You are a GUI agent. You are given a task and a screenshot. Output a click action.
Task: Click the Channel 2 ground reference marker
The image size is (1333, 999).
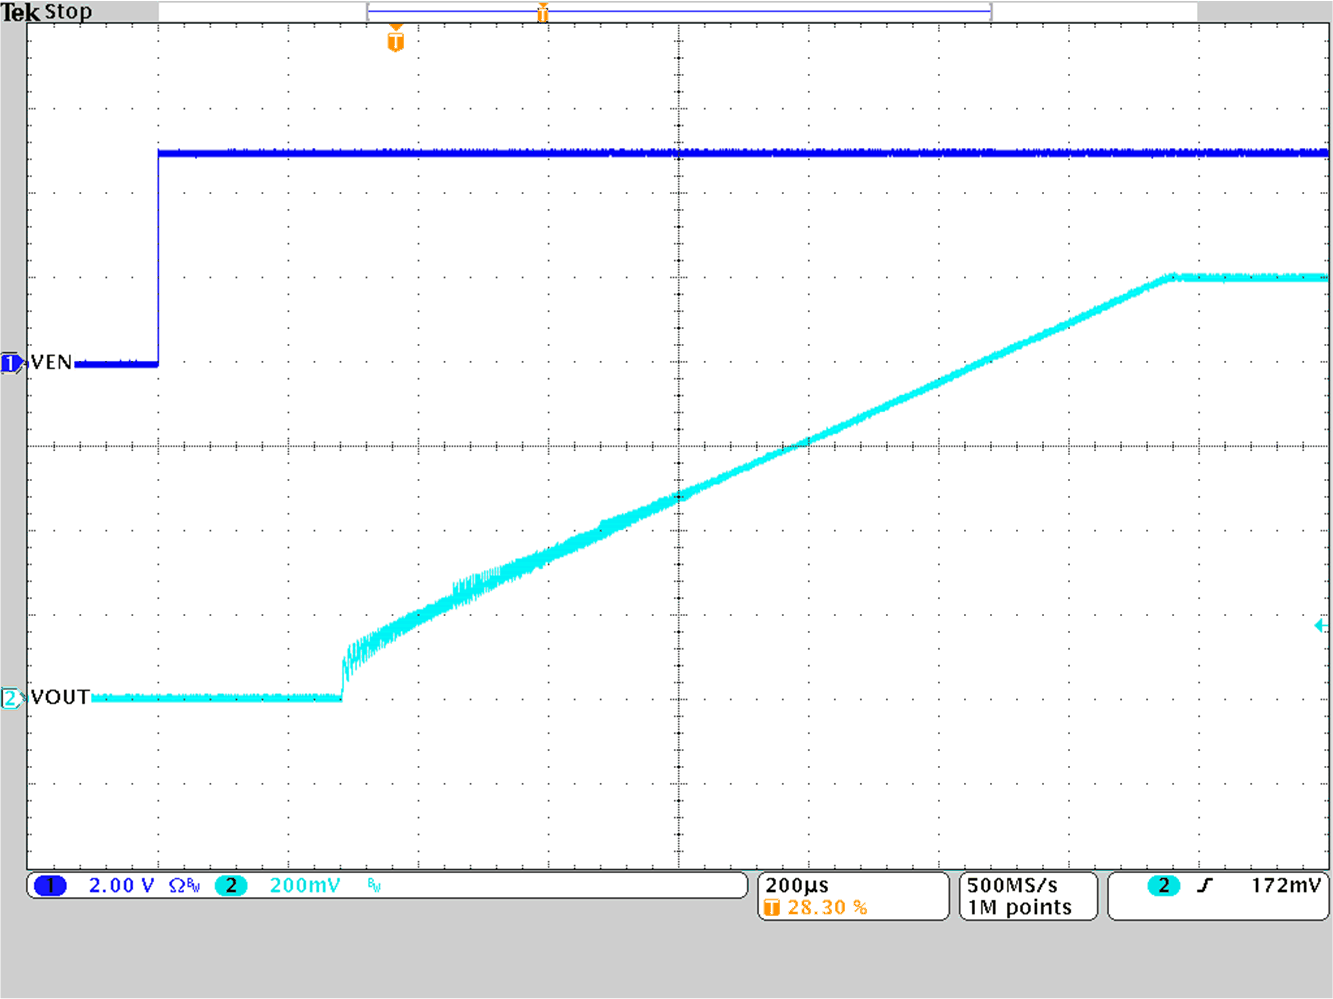point(10,697)
